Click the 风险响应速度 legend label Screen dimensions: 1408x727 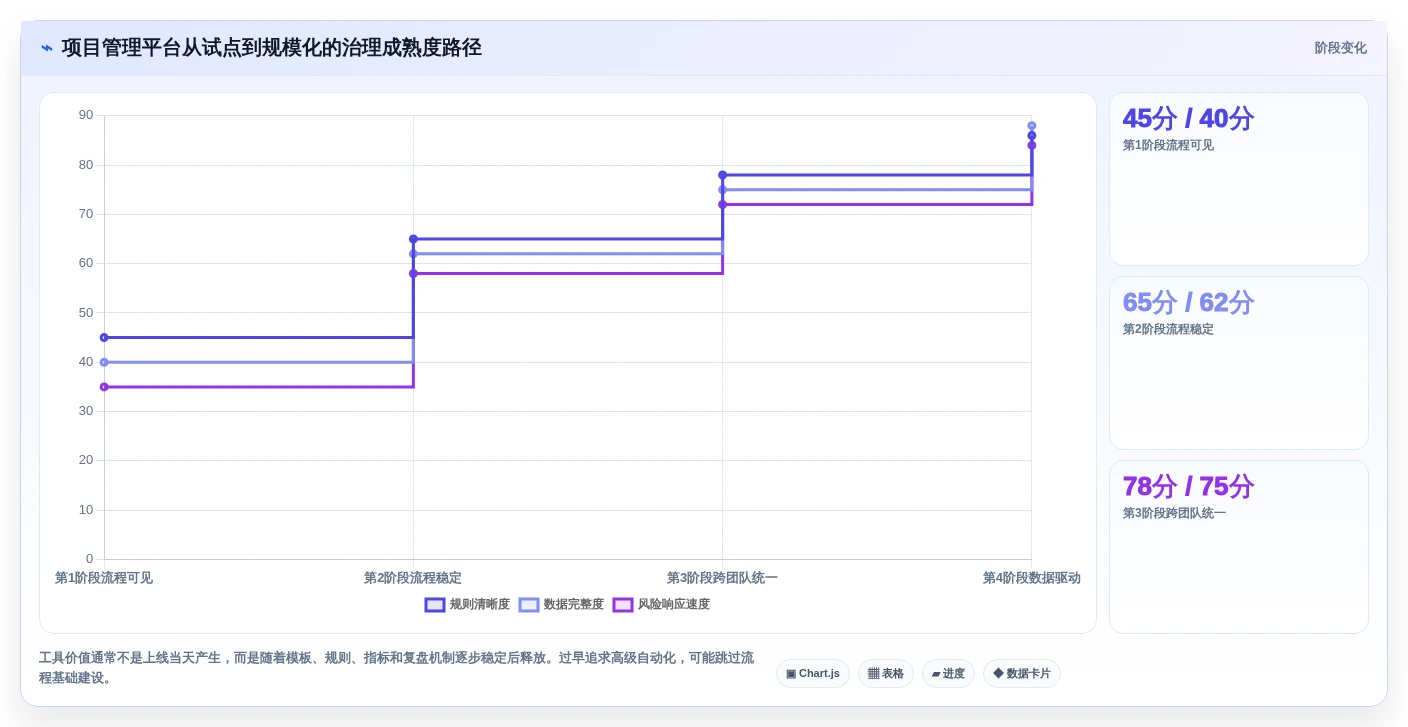(x=674, y=605)
